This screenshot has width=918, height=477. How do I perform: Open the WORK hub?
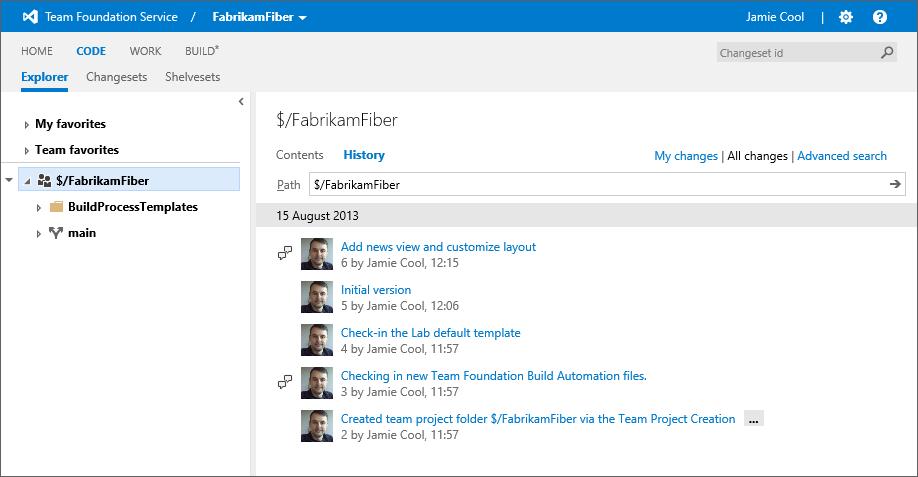(x=145, y=51)
